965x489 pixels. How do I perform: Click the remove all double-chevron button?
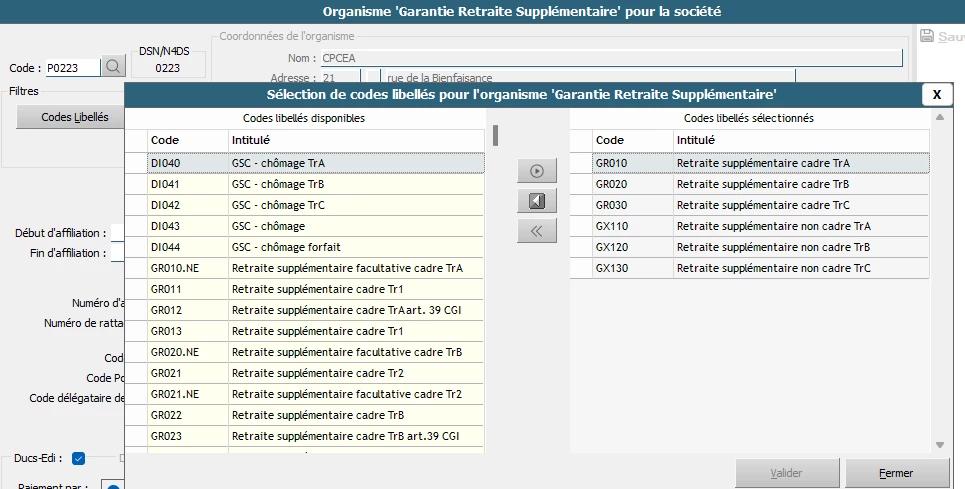[x=537, y=231]
